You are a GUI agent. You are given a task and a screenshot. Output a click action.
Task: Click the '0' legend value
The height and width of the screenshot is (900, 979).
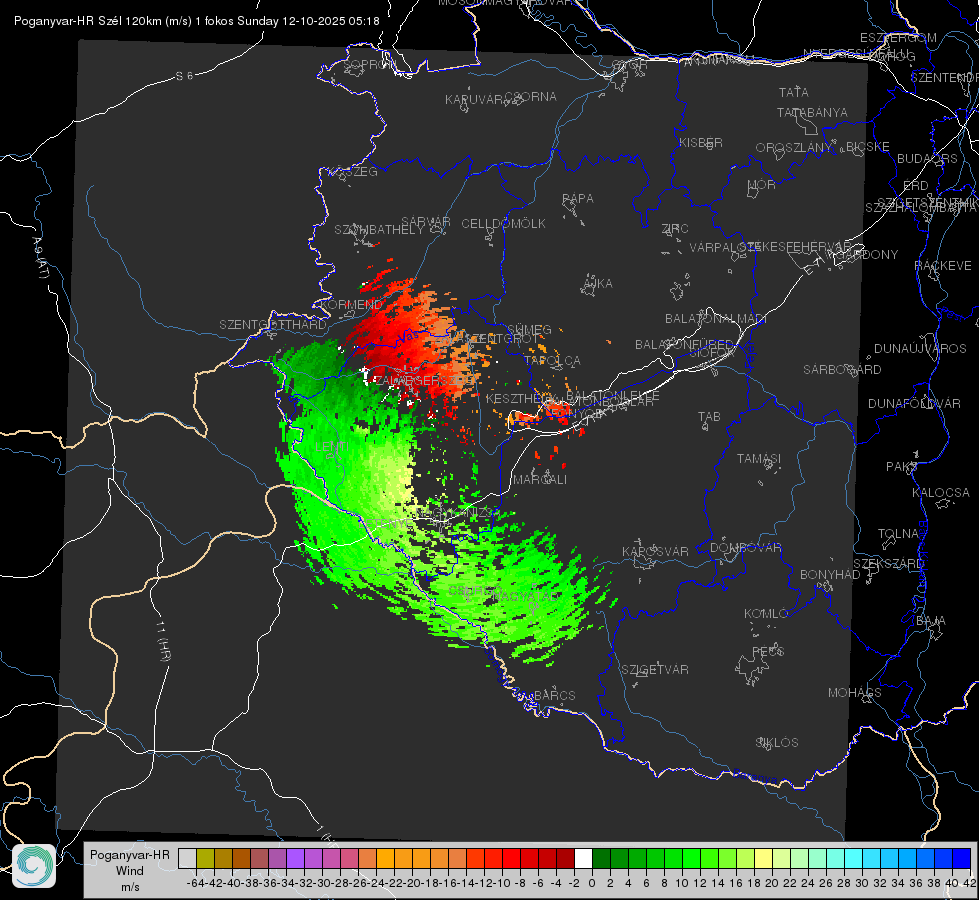pyautogui.click(x=592, y=883)
